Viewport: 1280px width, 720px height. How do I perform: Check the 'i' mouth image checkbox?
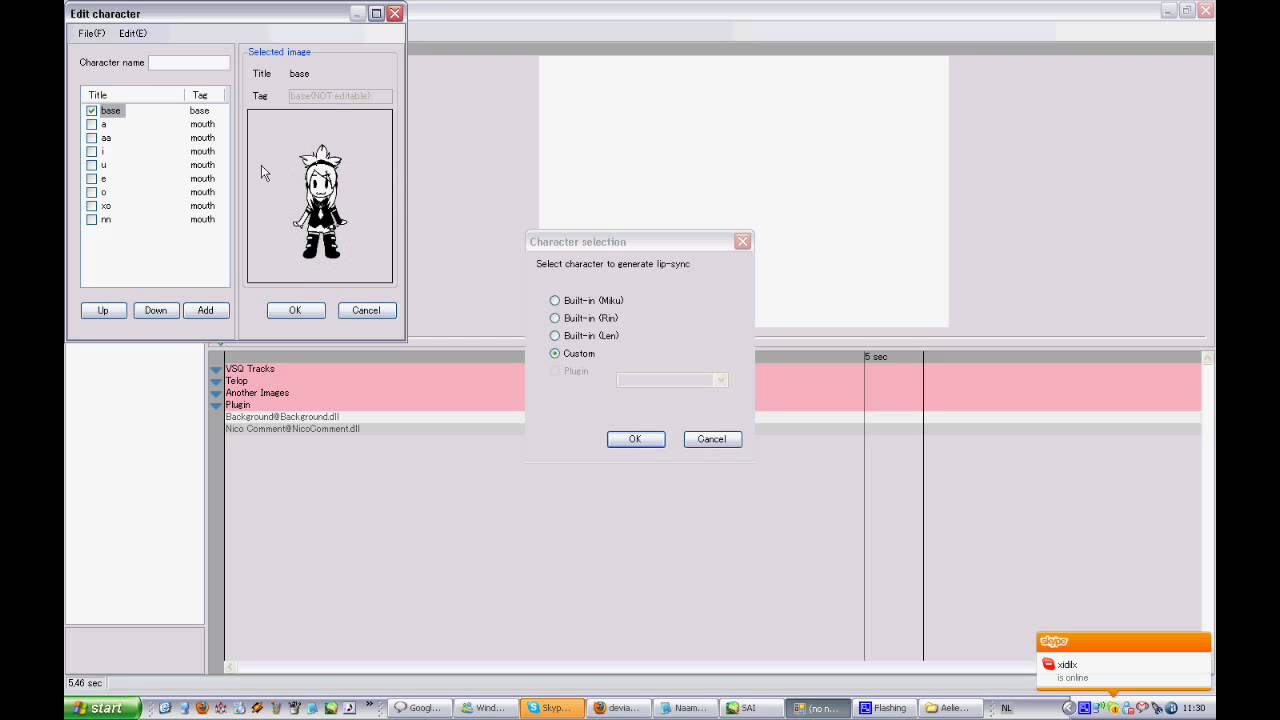92,152
